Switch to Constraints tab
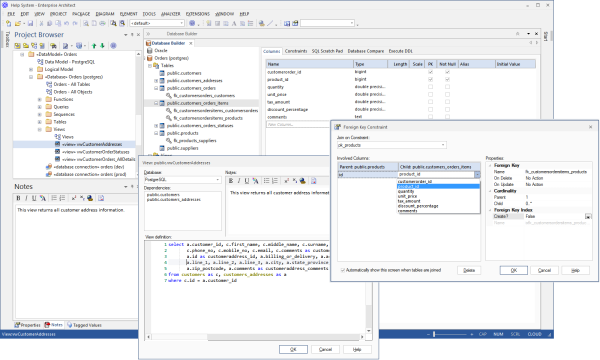The image size is (600, 360). coord(296,51)
